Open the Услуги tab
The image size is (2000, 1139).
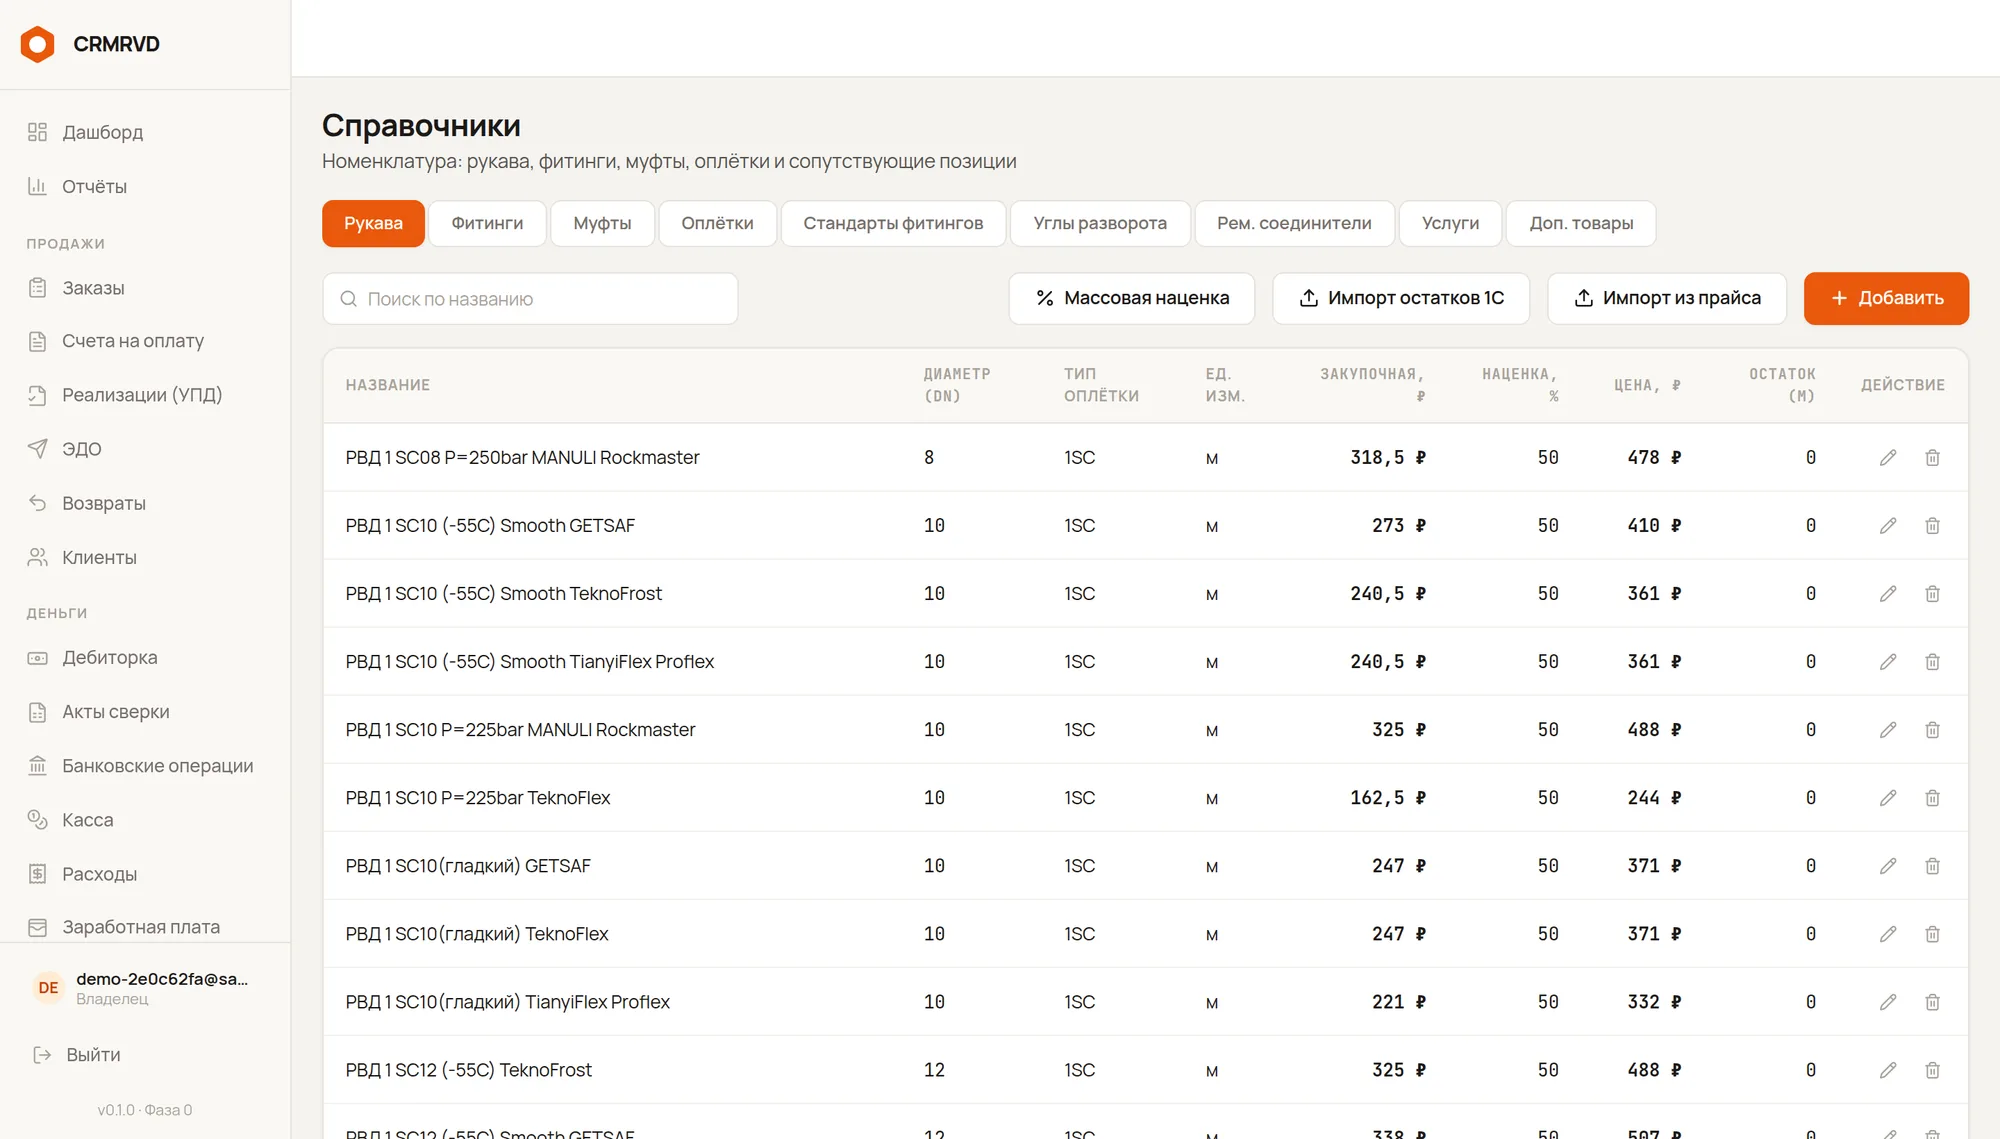click(x=1450, y=223)
